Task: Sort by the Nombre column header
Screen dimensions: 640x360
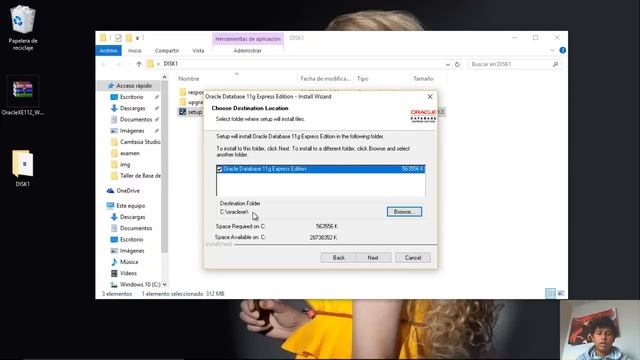Action: coord(189,78)
